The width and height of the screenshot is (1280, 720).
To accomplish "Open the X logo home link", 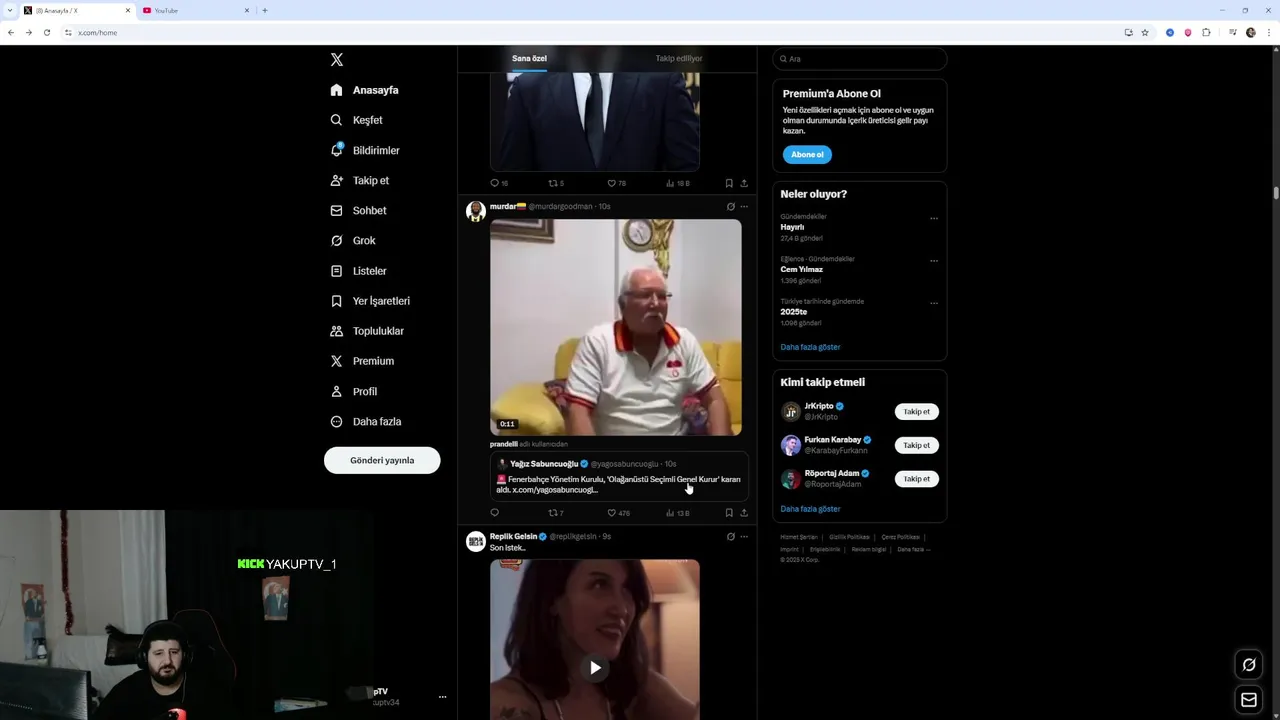I will click(x=337, y=60).
